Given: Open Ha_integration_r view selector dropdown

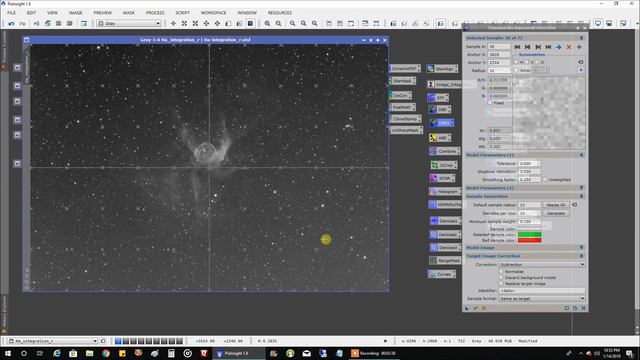Looking at the screenshot, I should tap(53, 341).
